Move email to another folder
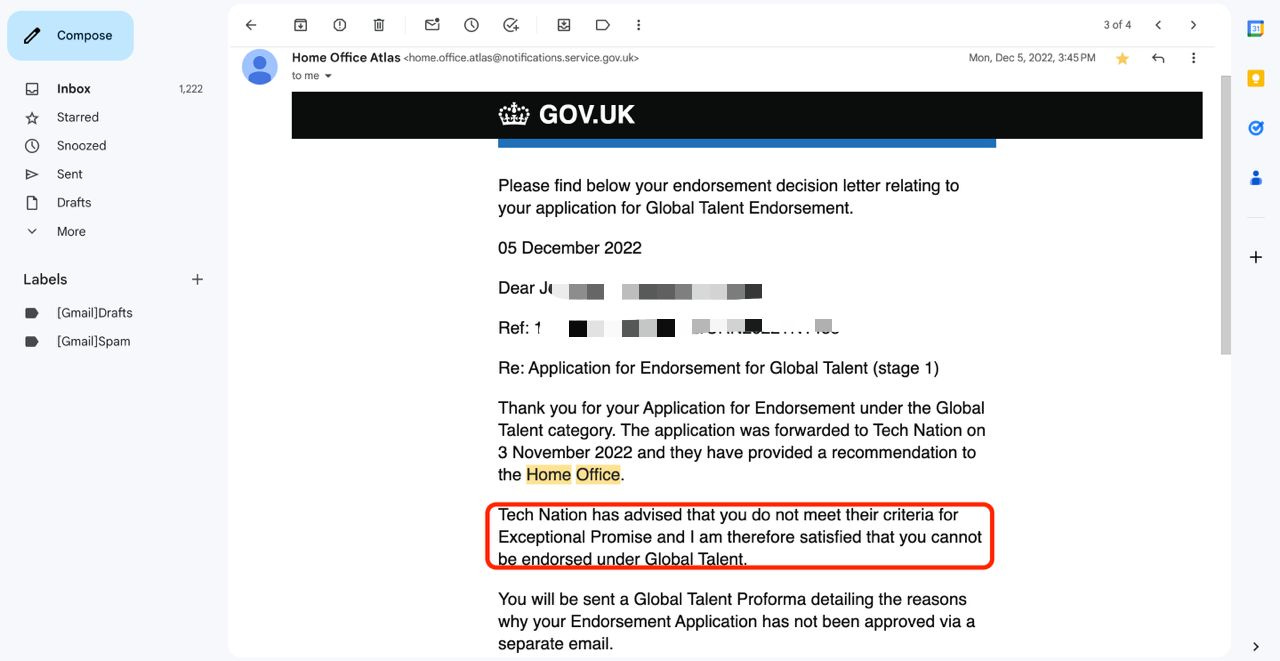Screen dimensions: 1280x661 [x=564, y=25]
